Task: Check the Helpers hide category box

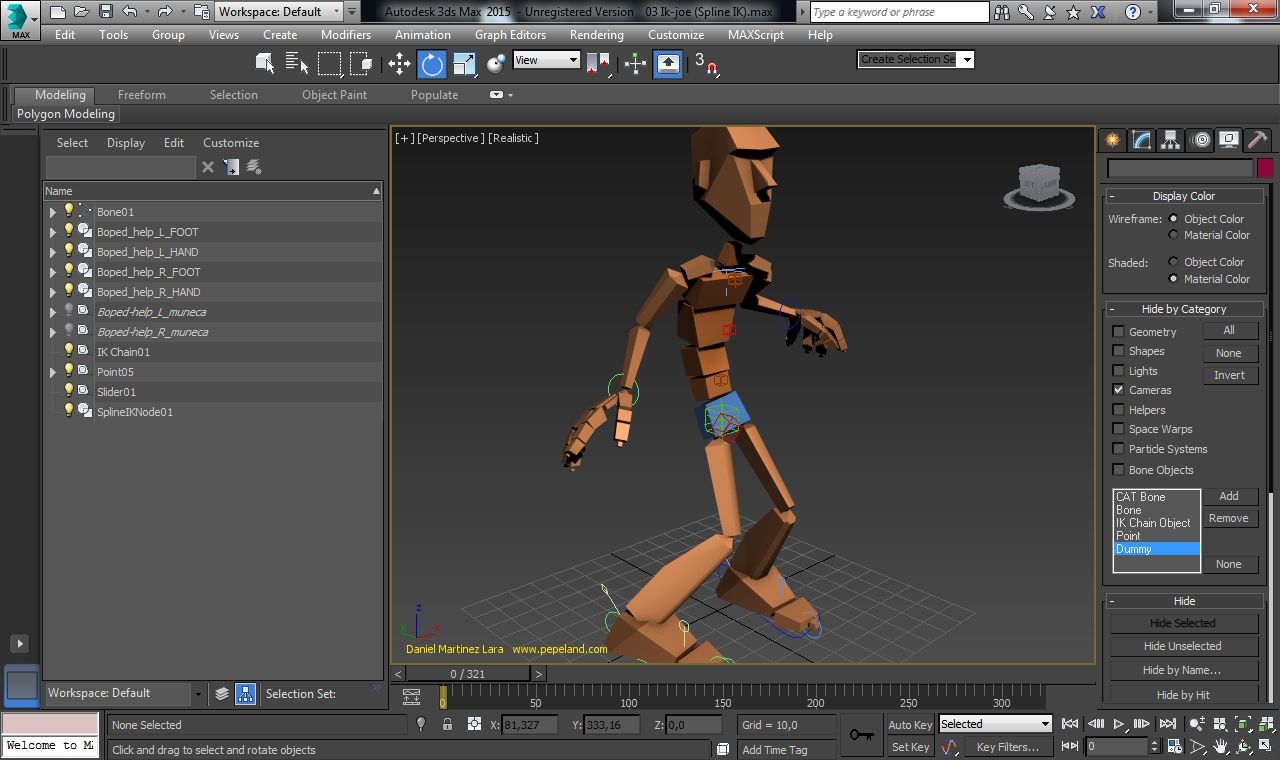Action: click(1118, 409)
